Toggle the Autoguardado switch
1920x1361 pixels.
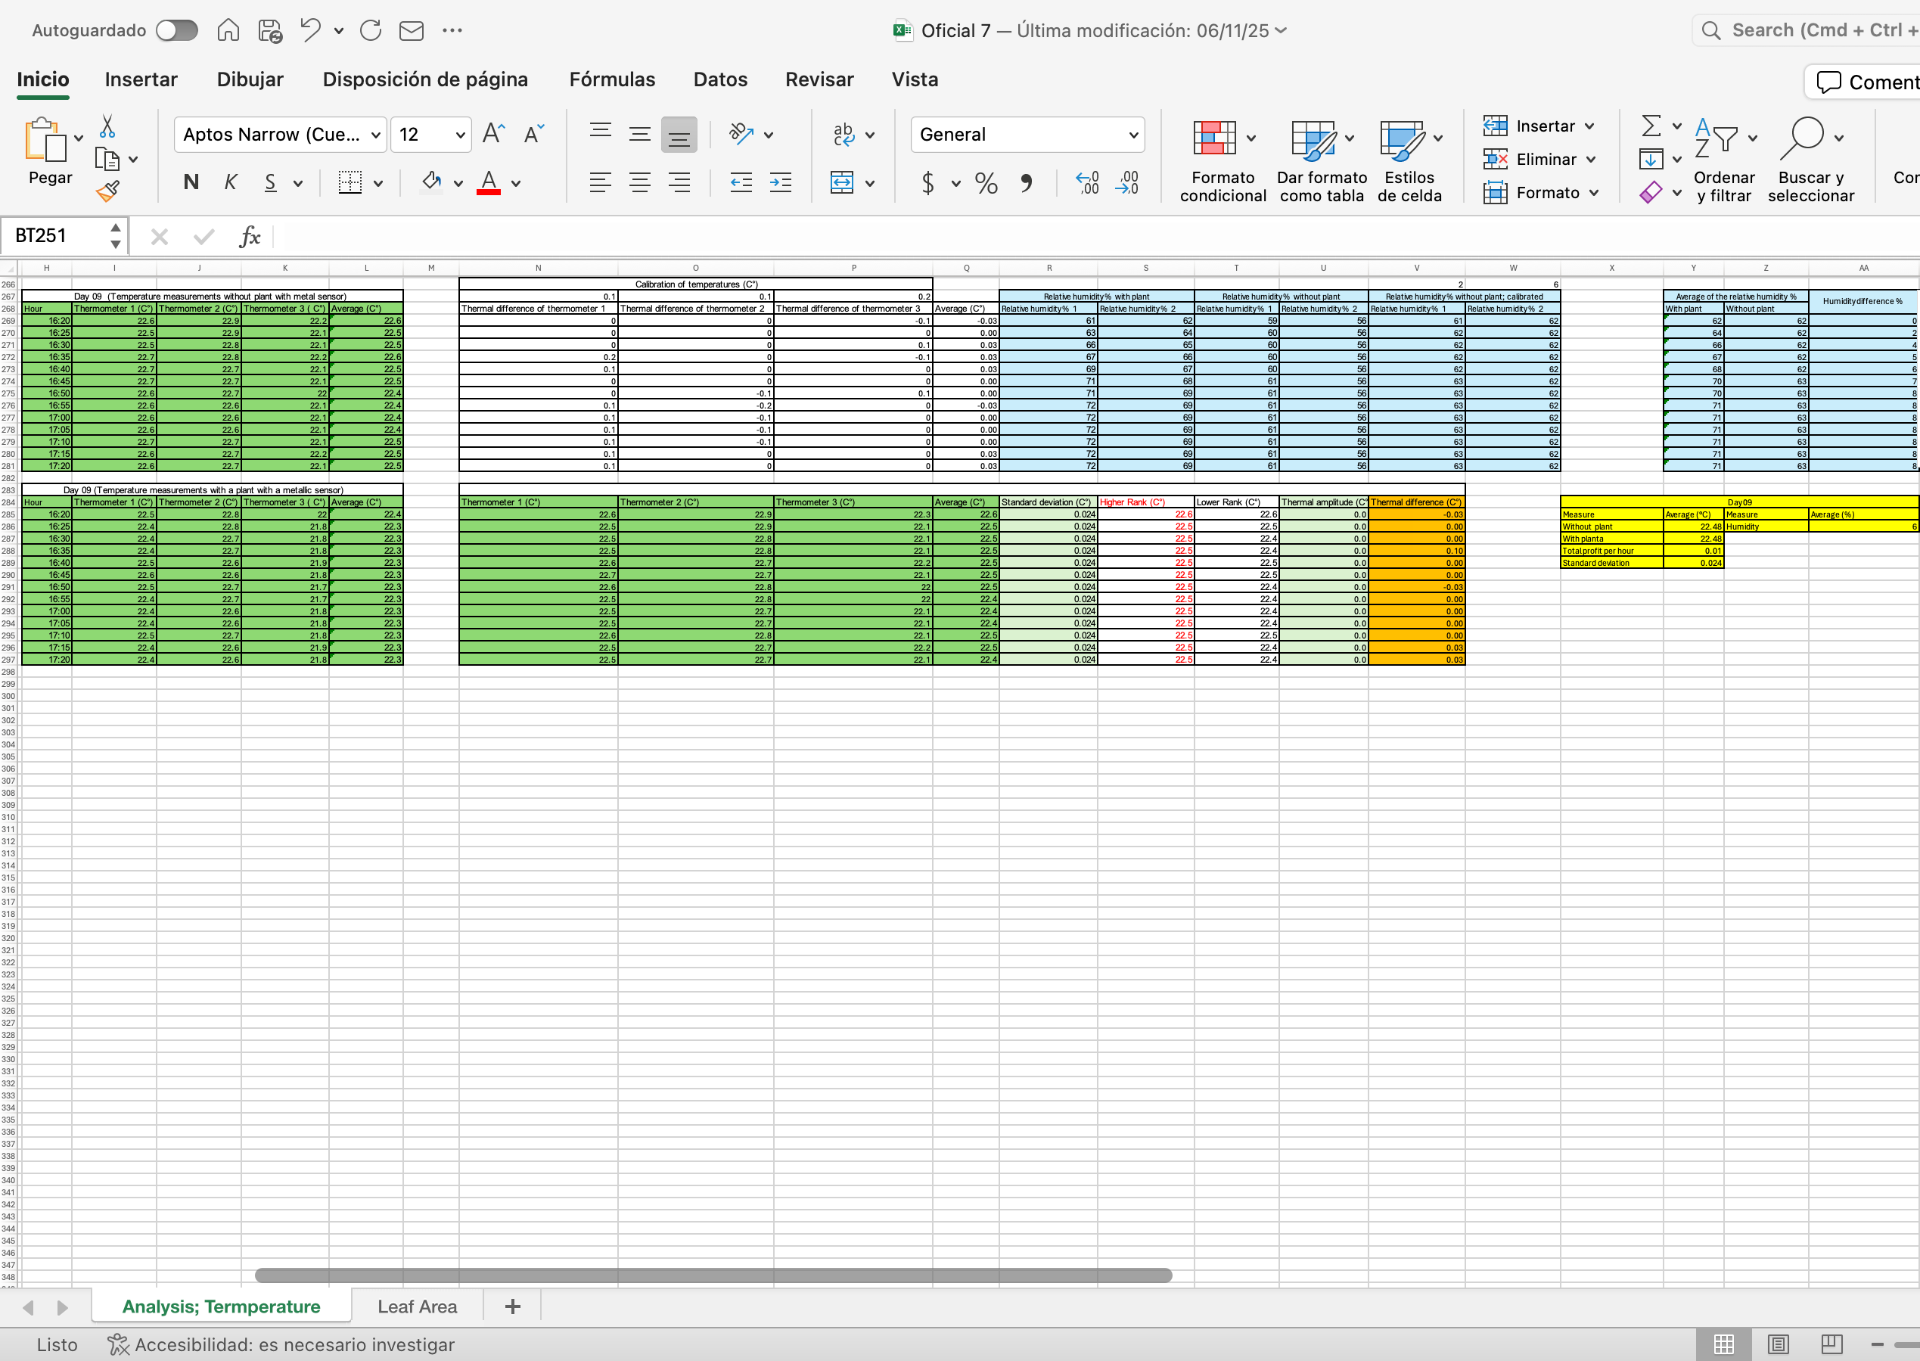[177, 30]
